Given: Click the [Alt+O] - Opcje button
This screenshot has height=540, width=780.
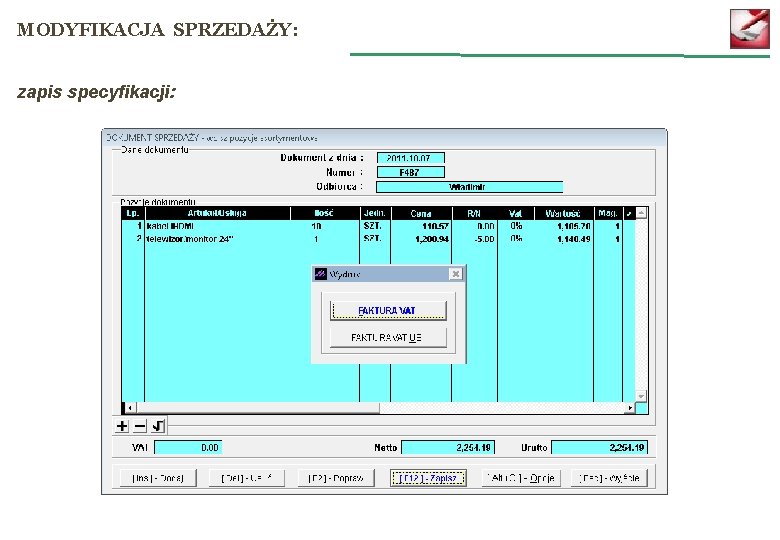Looking at the screenshot, I should tap(521, 478).
